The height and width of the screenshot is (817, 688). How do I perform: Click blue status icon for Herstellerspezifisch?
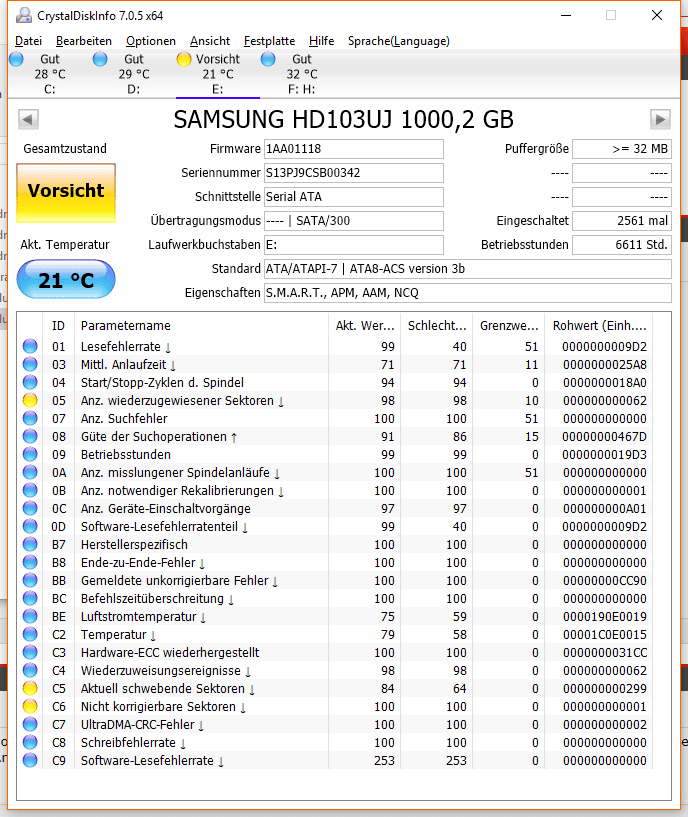(x=30, y=544)
